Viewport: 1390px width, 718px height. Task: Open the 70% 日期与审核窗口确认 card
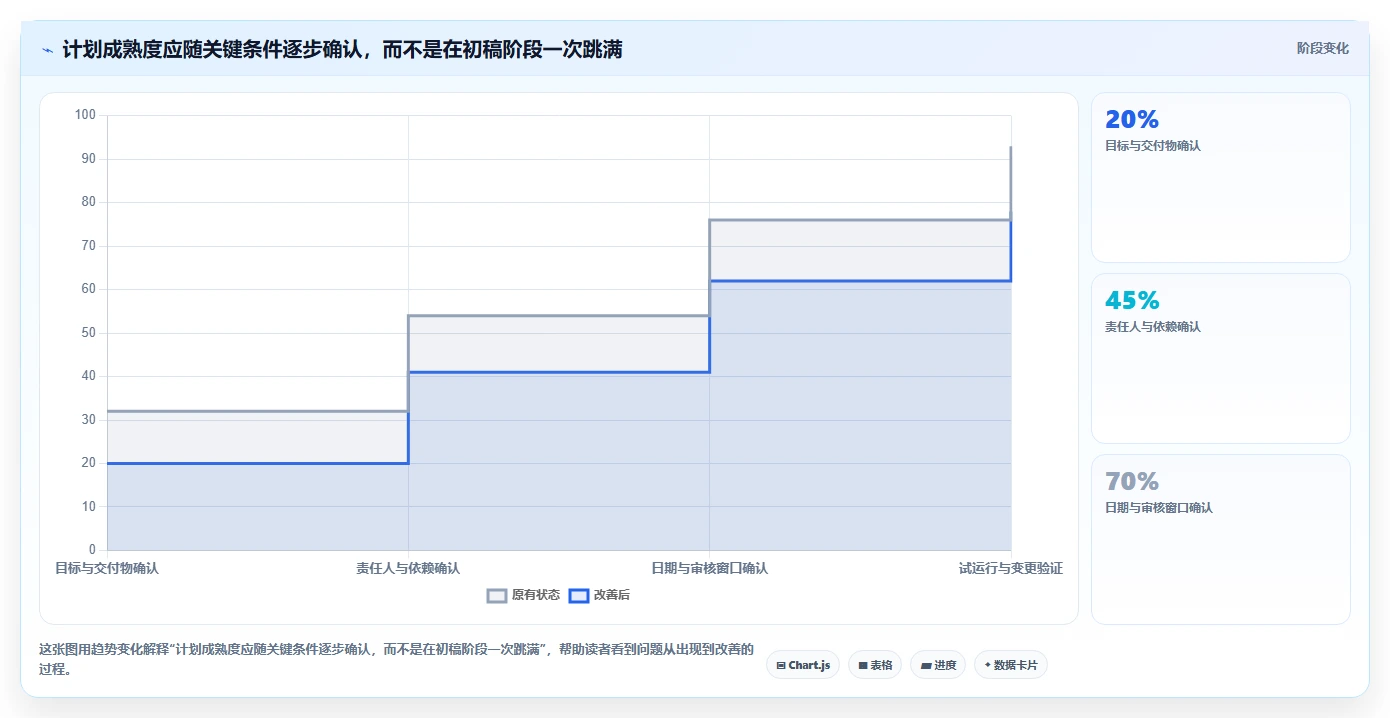[x=1221, y=539]
